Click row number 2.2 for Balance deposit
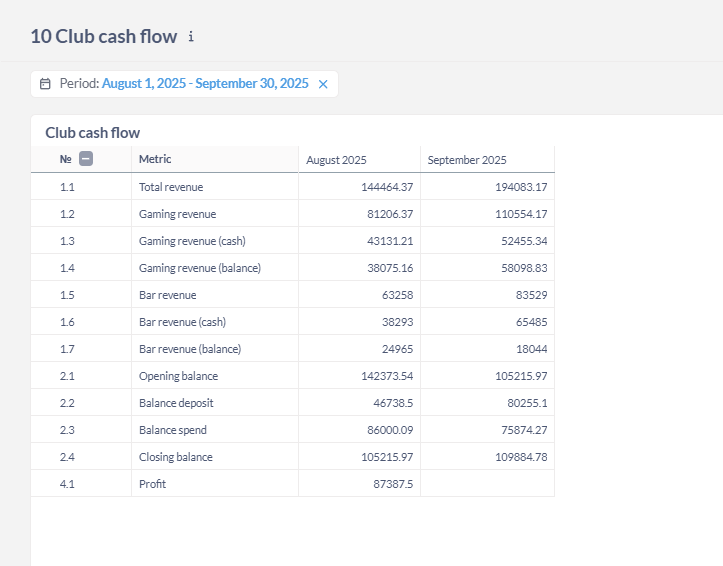Screen dimensions: 723x566 click(67, 403)
